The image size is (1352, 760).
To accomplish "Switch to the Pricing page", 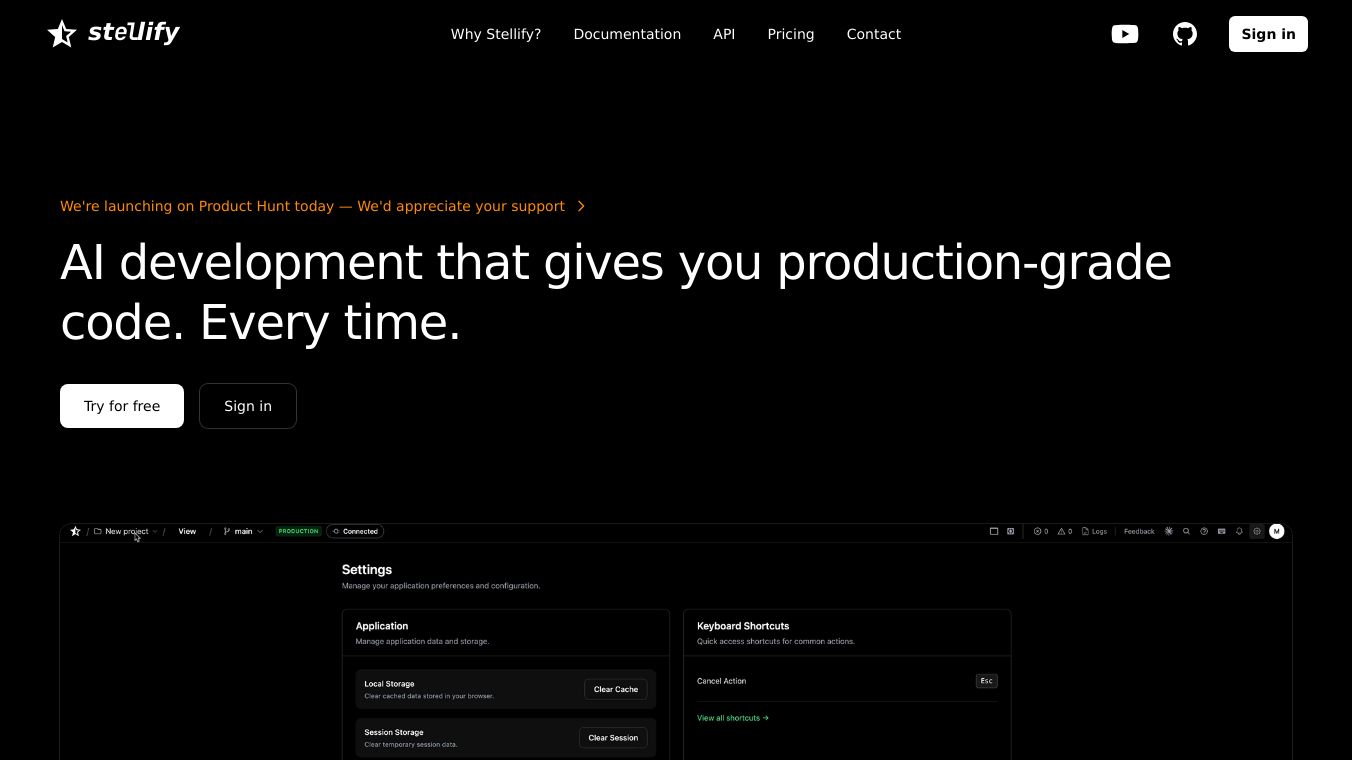I will pyautogui.click(x=790, y=34).
